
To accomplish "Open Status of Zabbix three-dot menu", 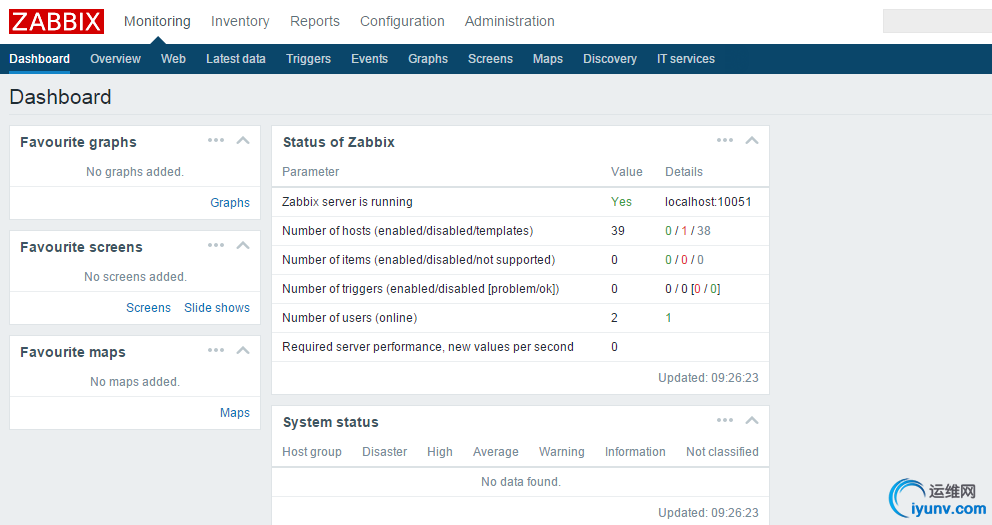I will [x=725, y=140].
